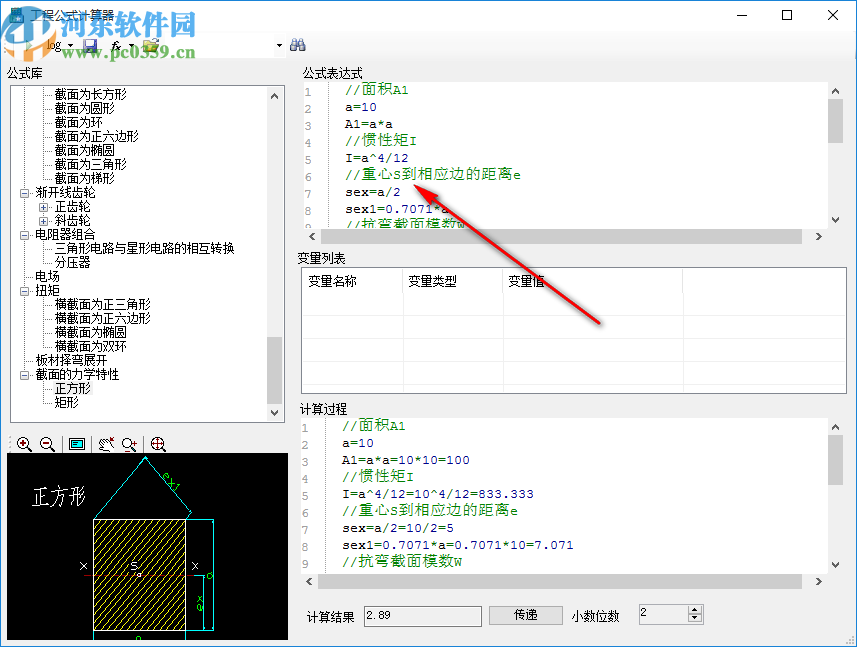Select 截面为圆形 in formula library
The image size is (857, 647).
(x=85, y=108)
